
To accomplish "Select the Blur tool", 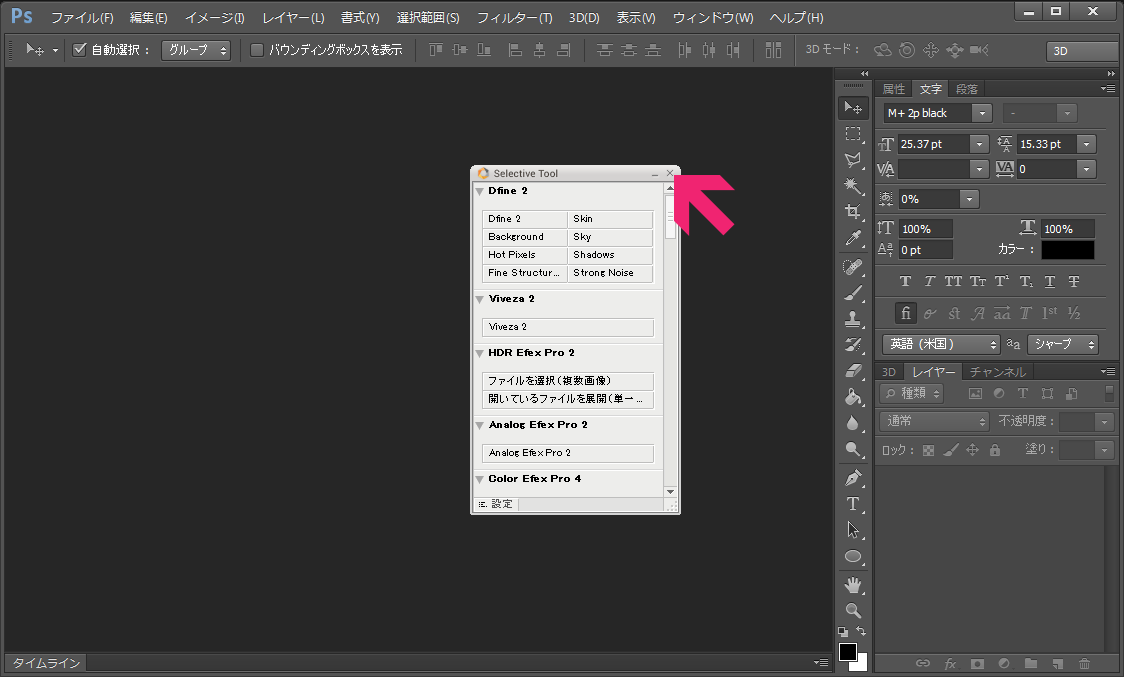I will (852, 423).
